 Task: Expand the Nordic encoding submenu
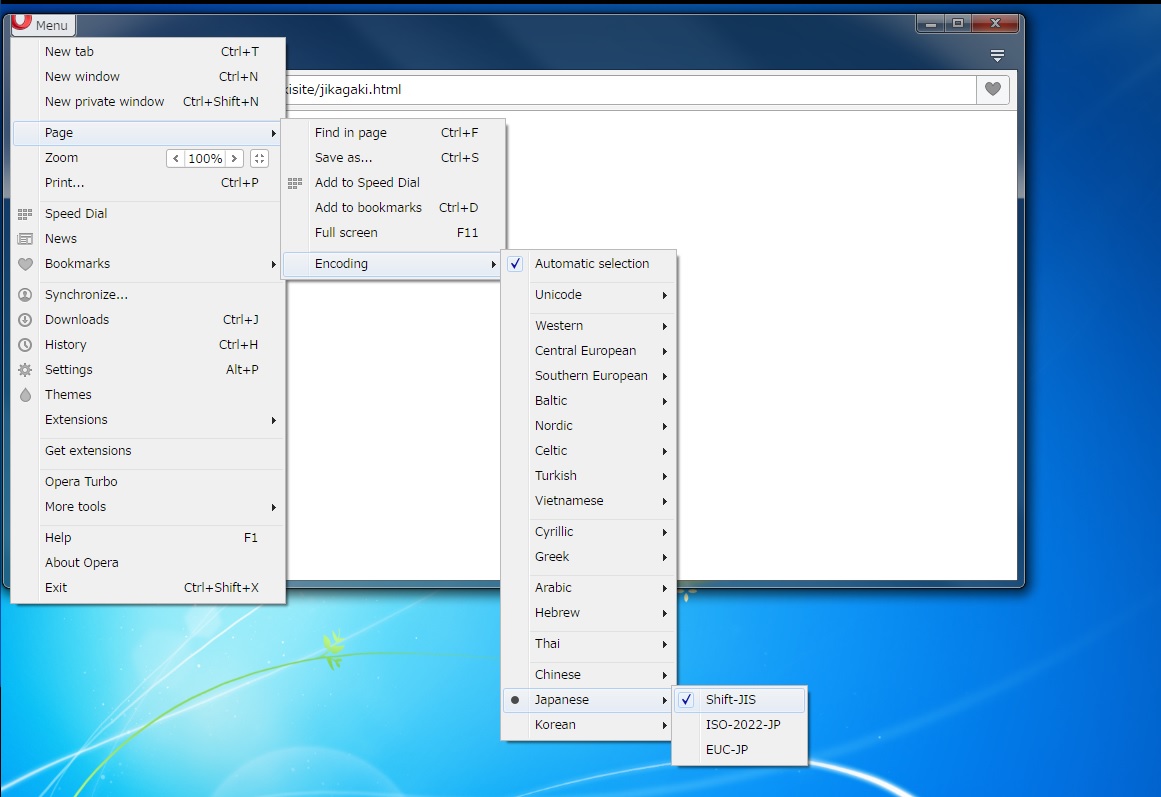[x=589, y=426]
